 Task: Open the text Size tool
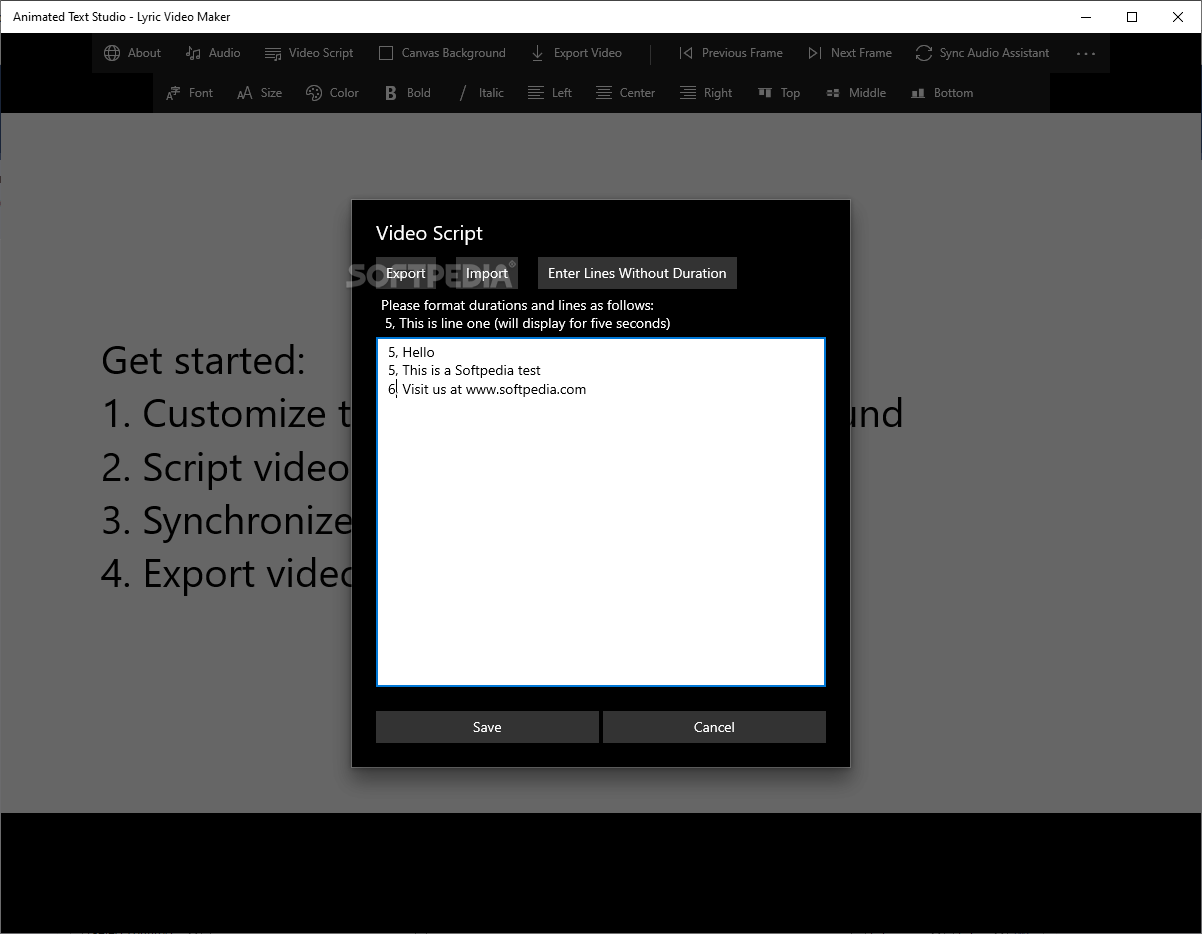coord(258,92)
